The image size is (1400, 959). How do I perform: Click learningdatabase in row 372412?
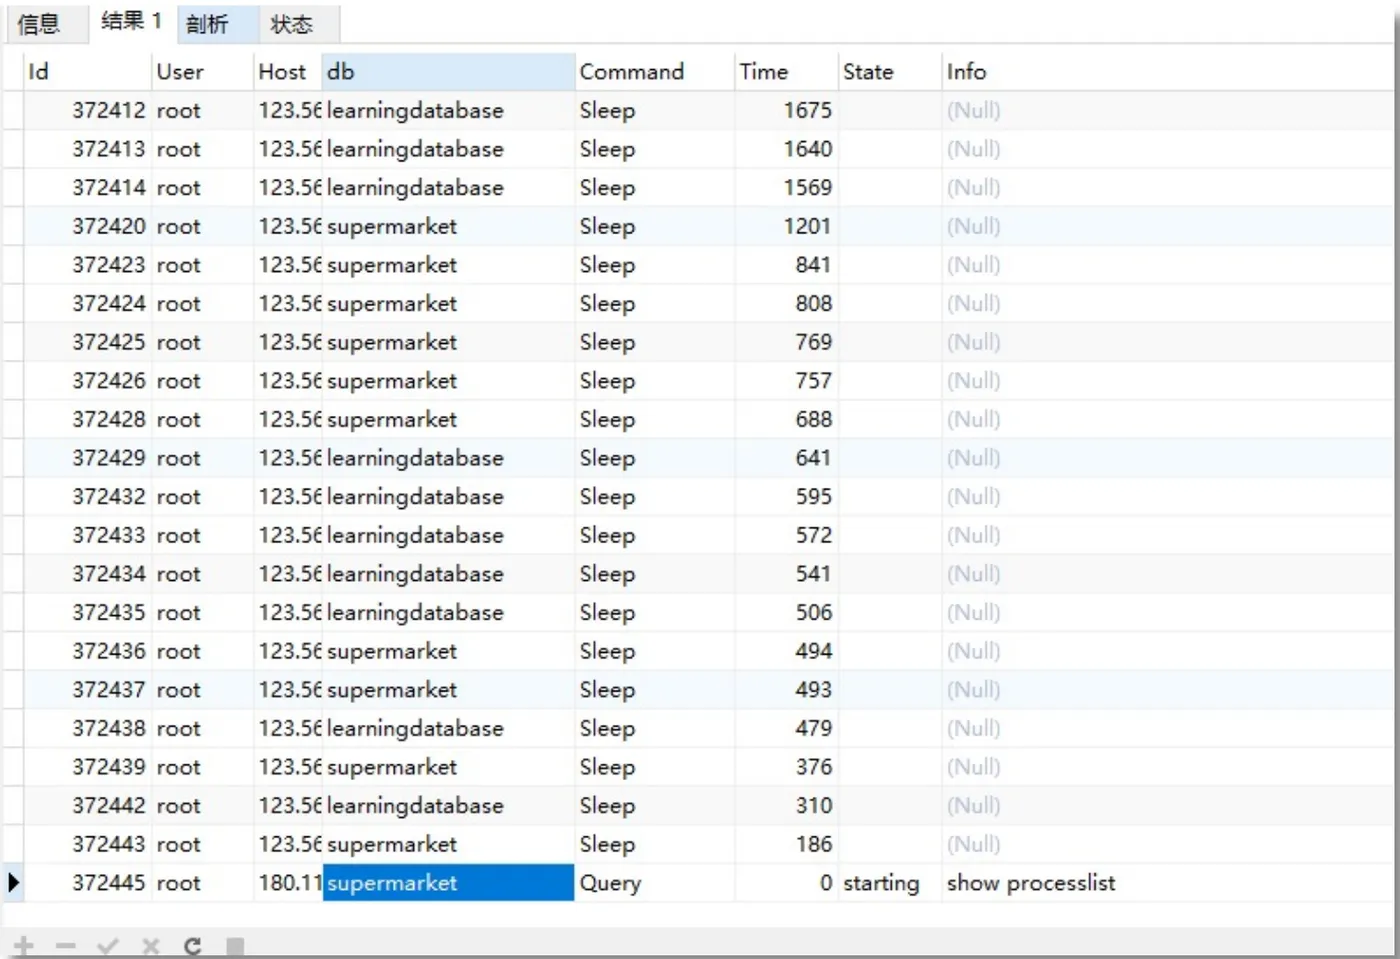point(415,112)
